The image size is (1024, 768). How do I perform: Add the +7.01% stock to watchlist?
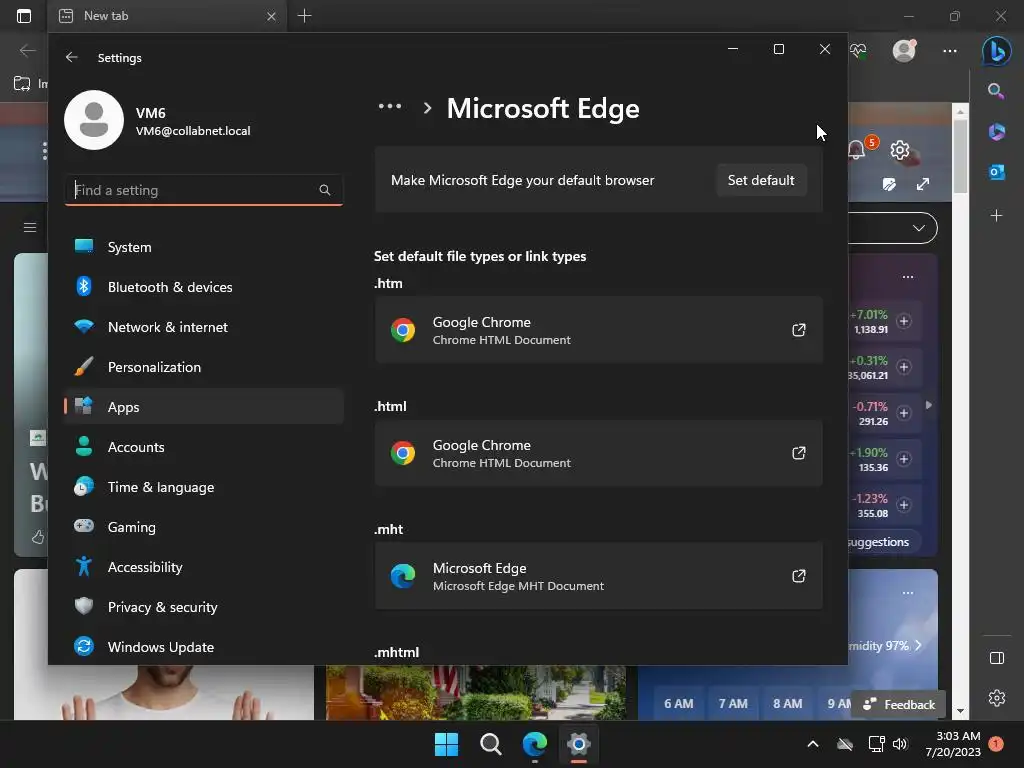904,321
